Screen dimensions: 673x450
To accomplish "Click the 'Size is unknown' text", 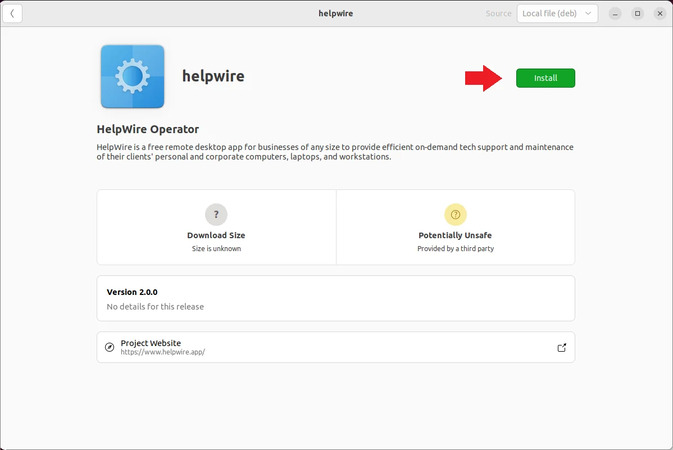I will tap(216, 249).
